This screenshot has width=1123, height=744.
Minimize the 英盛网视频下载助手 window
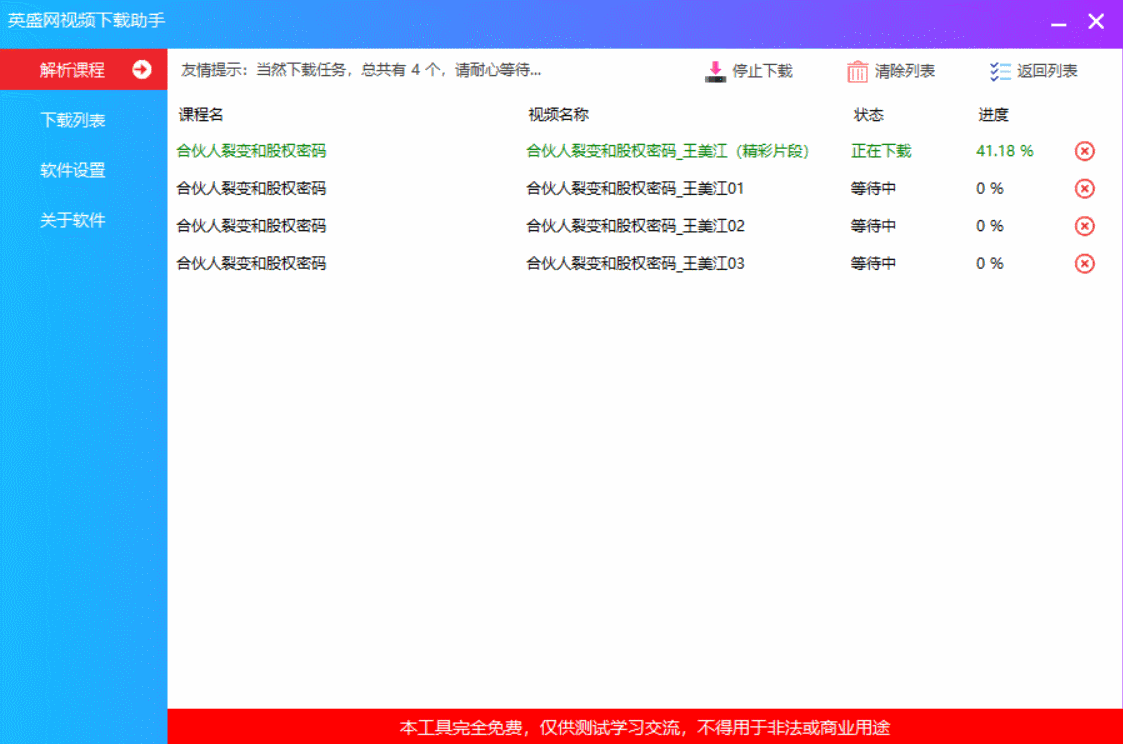pos(1059,22)
